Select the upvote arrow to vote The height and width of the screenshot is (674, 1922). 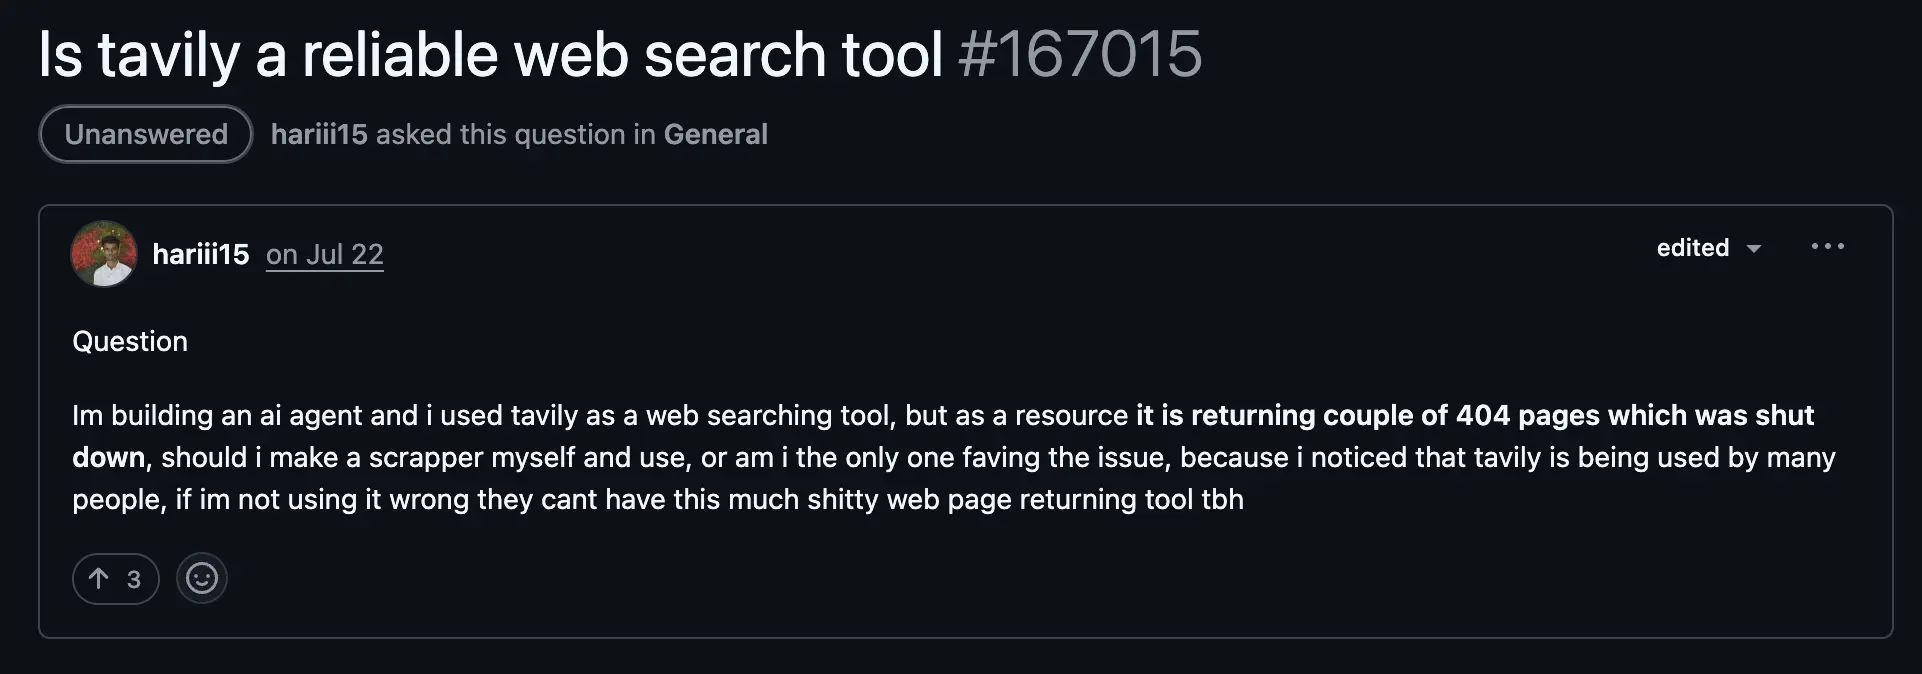99,578
